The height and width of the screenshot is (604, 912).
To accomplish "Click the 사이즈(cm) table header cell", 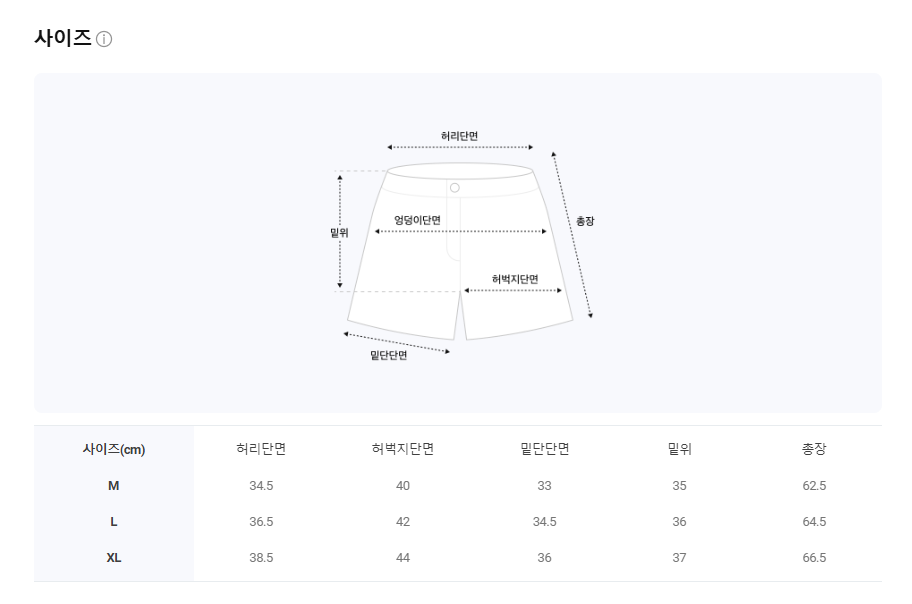I will (114, 449).
